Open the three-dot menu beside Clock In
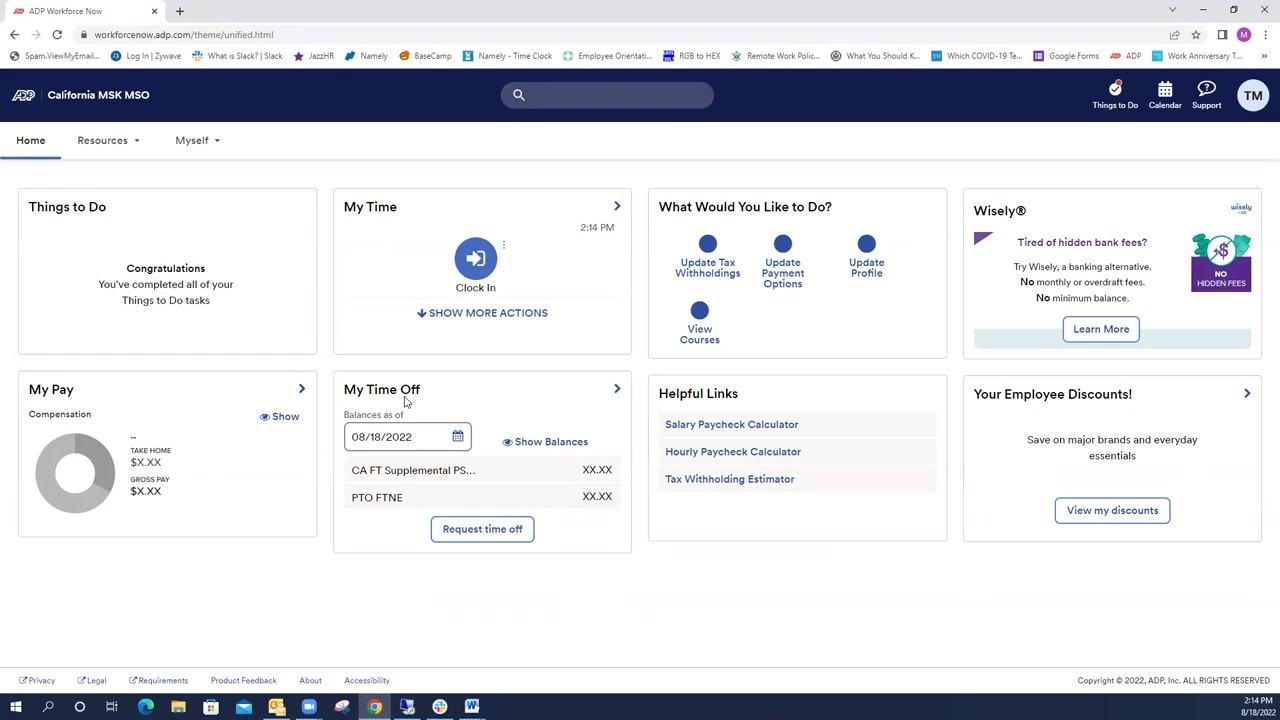The width and height of the screenshot is (1280, 720). click(504, 245)
